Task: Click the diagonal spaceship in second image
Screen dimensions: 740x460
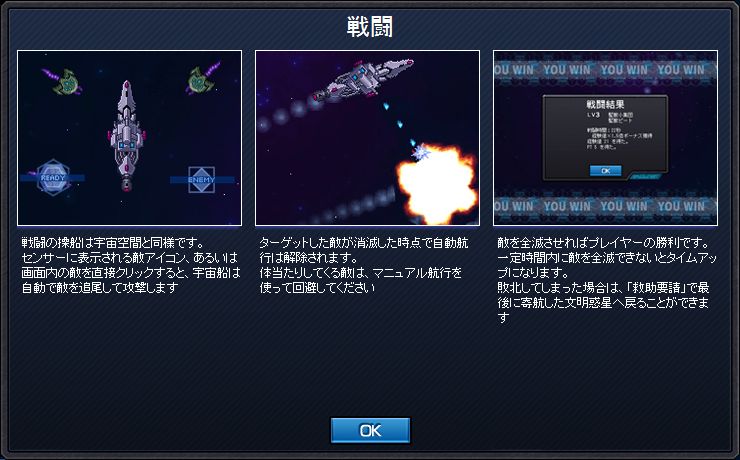Action: 362,78
